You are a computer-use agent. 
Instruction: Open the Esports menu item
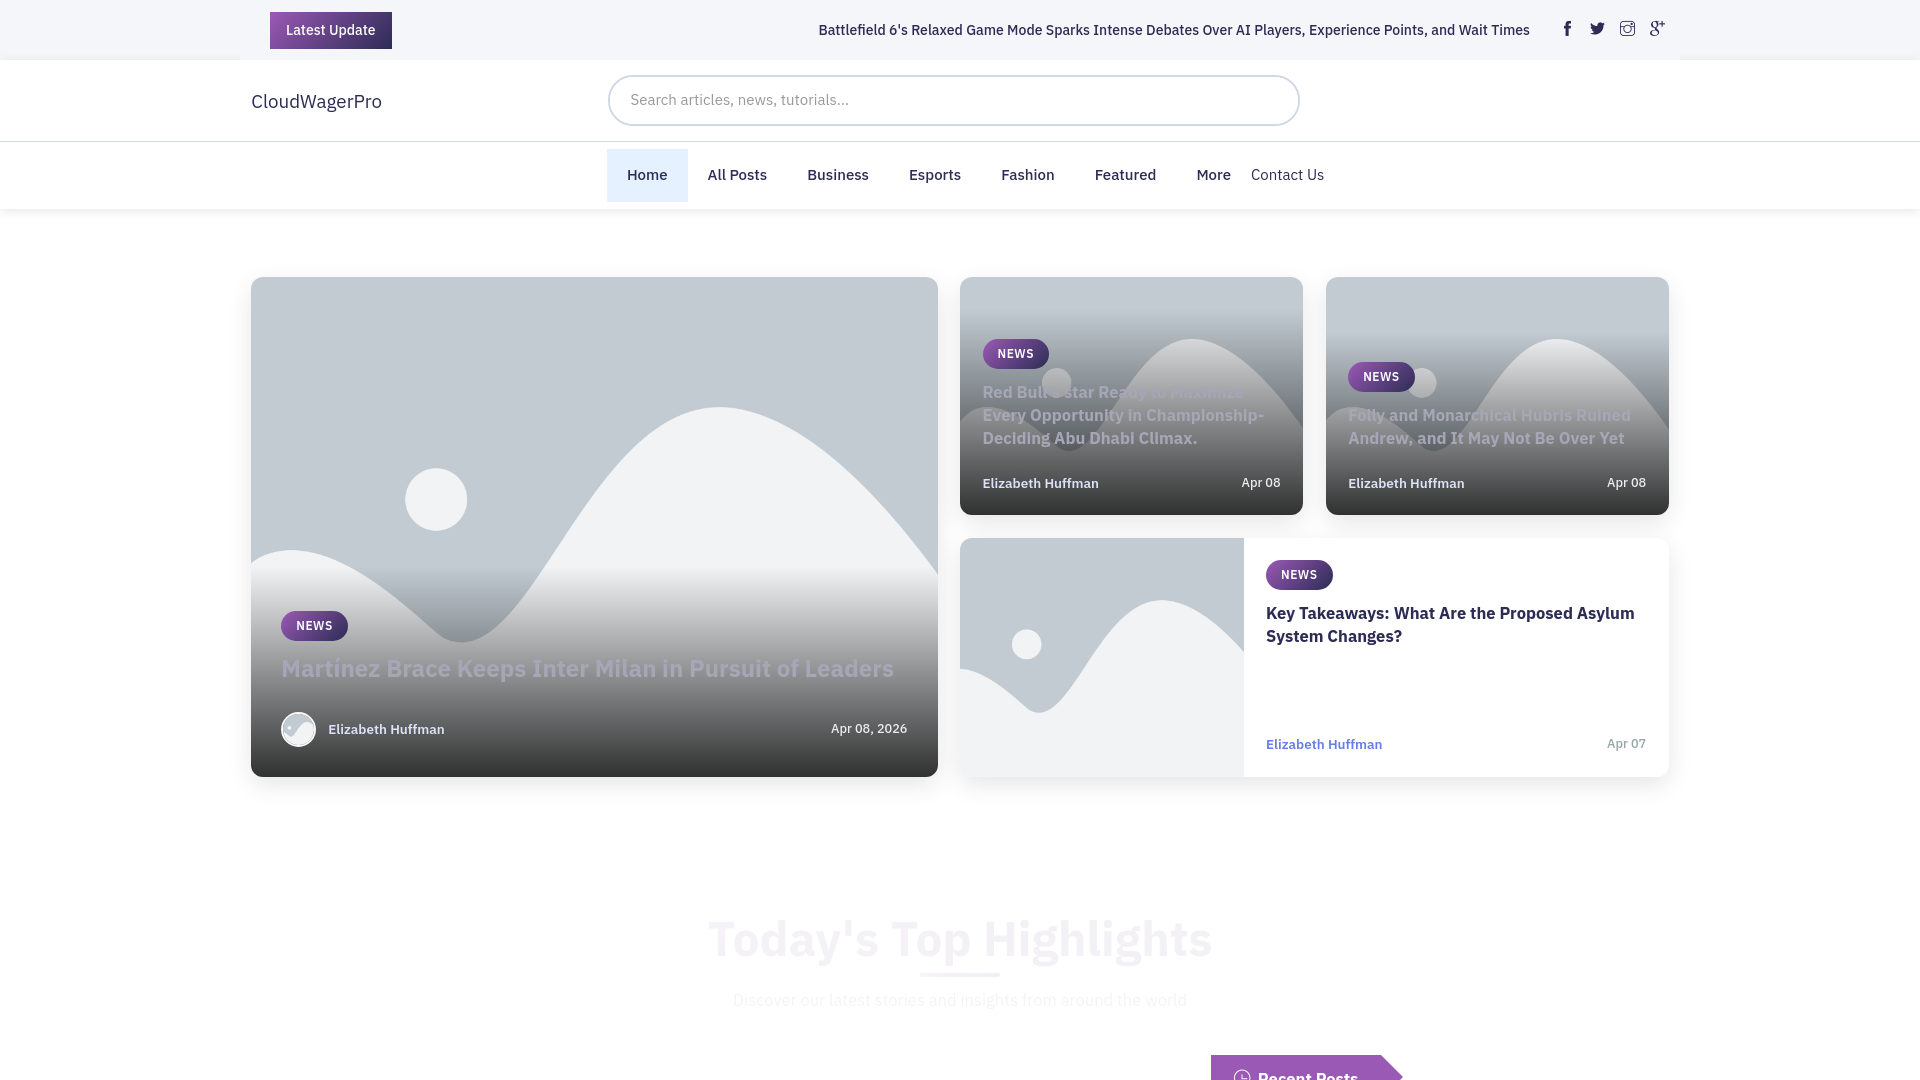point(935,175)
